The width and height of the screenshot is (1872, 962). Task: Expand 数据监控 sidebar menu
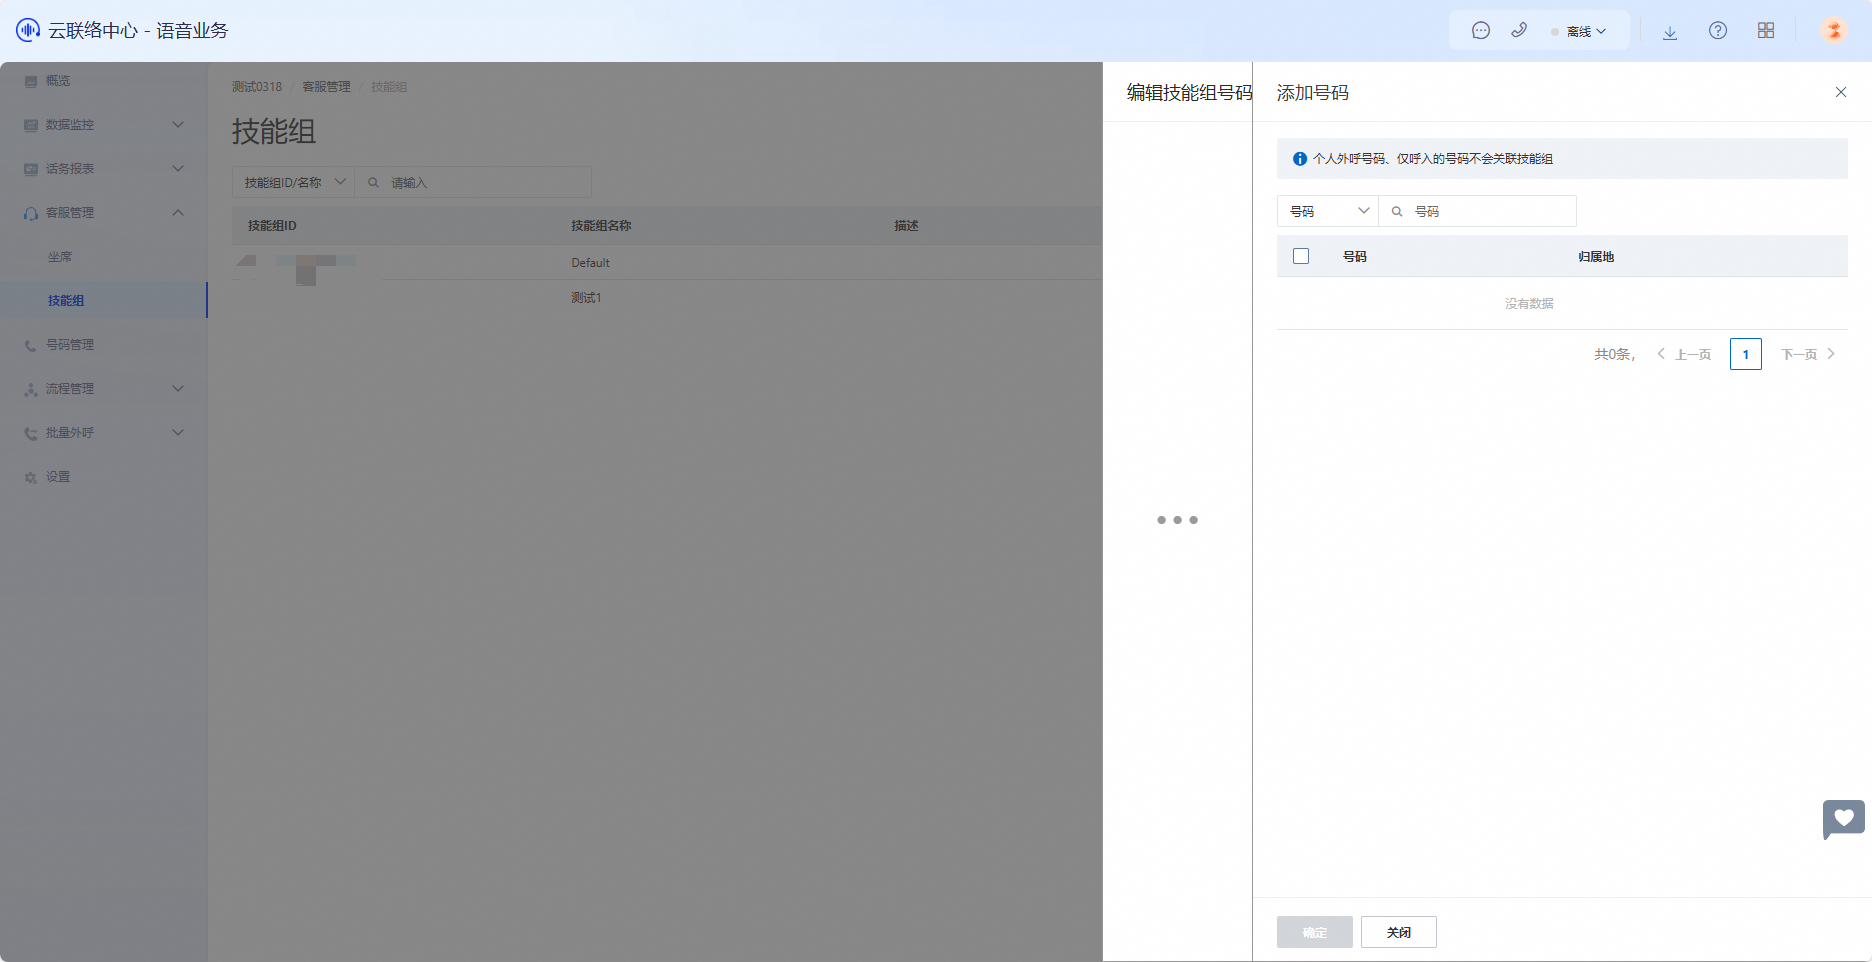[x=104, y=125]
